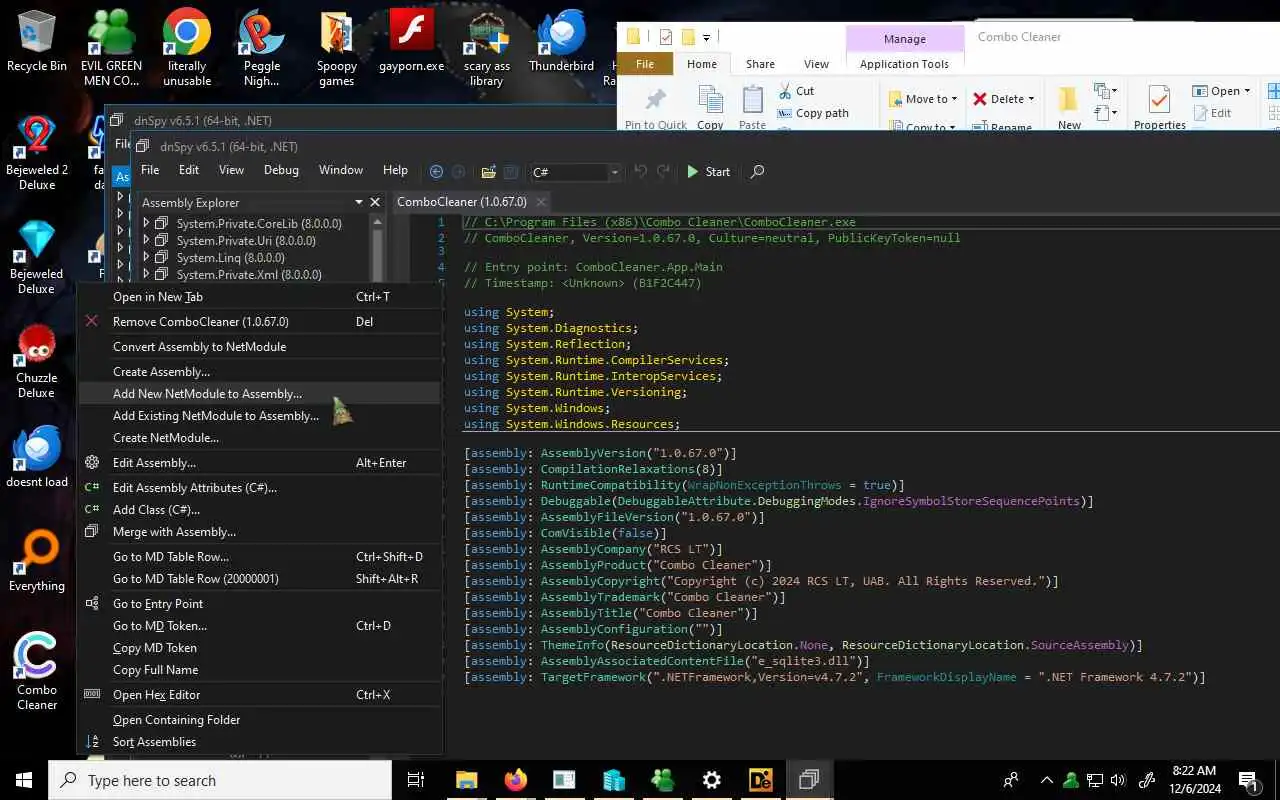Show hidden icons in system tray
The image size is (1280, 800).
pos(1047,780)
